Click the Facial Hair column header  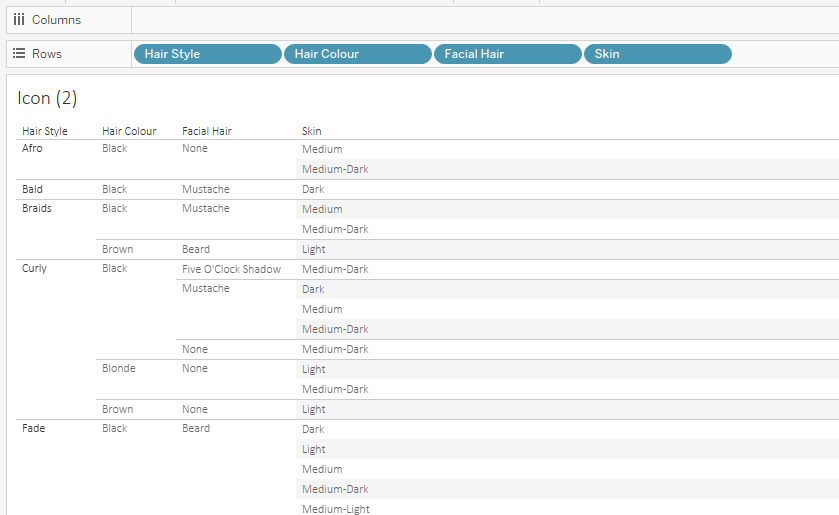[x=207, y=131]
